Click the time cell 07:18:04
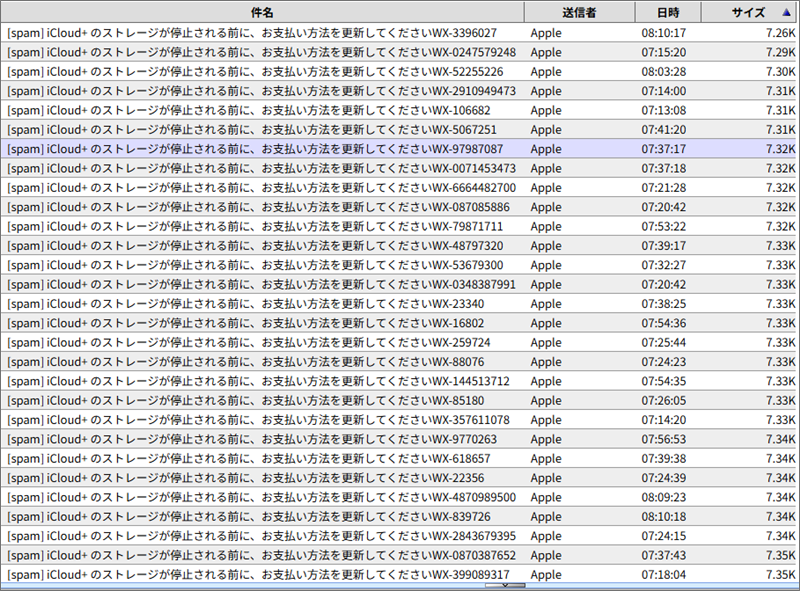Viewport: 800px width, 591px height. [664, 575]
